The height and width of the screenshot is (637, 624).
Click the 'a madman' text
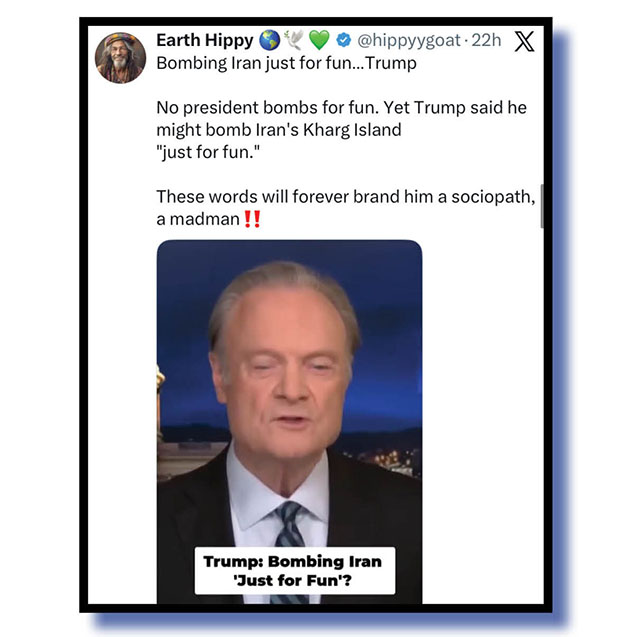point(198,219)
